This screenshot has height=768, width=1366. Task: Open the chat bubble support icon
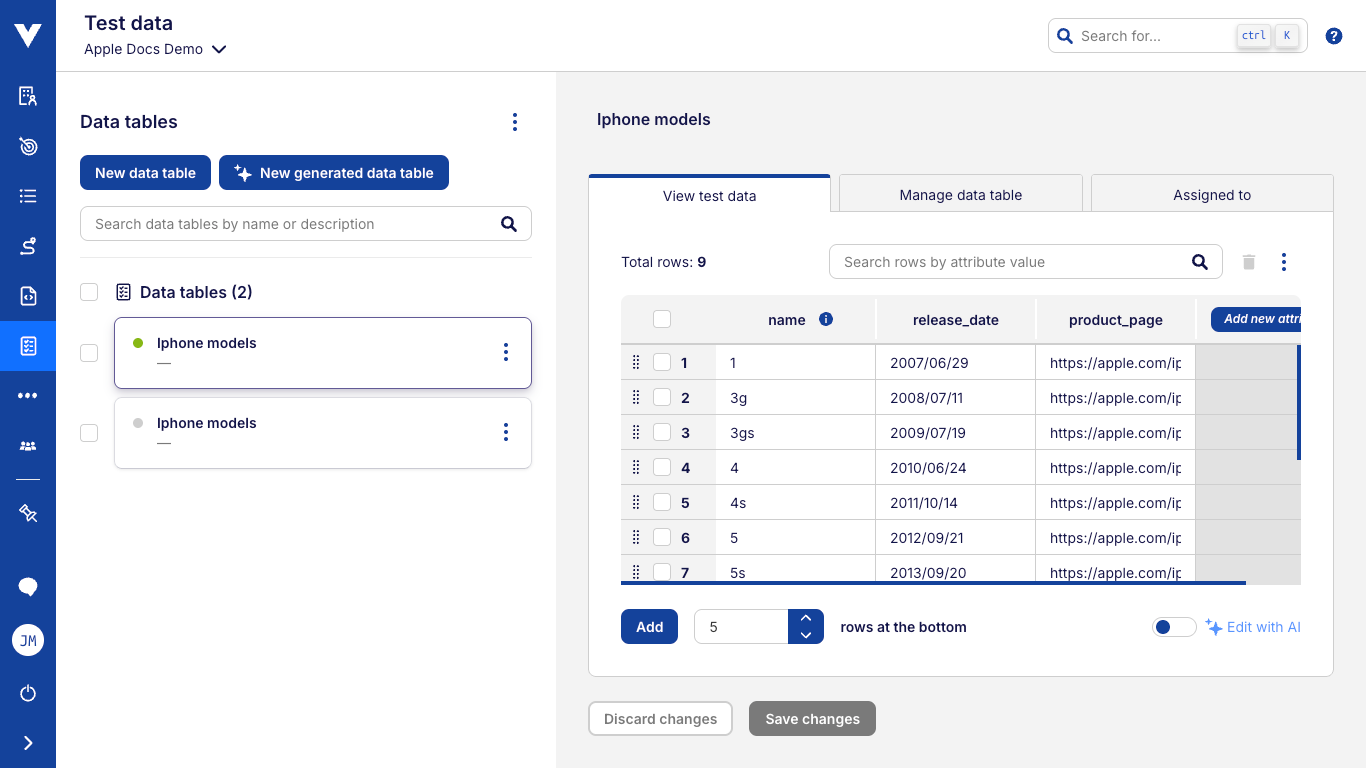point(27,586)
